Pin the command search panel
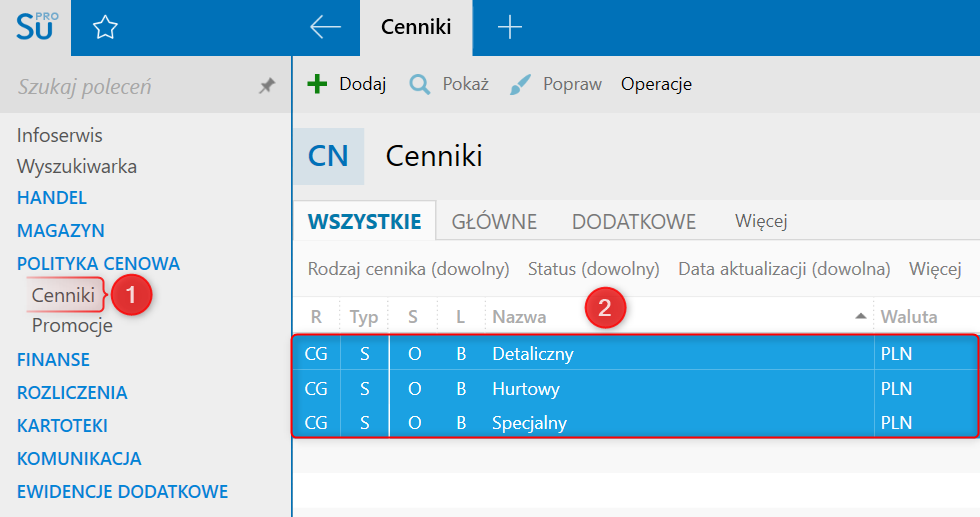 tap(267, 87)
